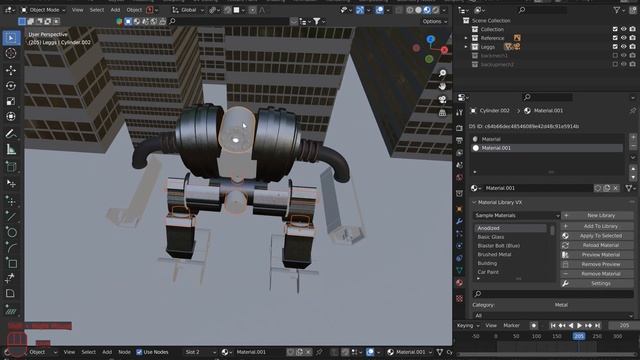Open the Tool properties tab

point(460,113)
